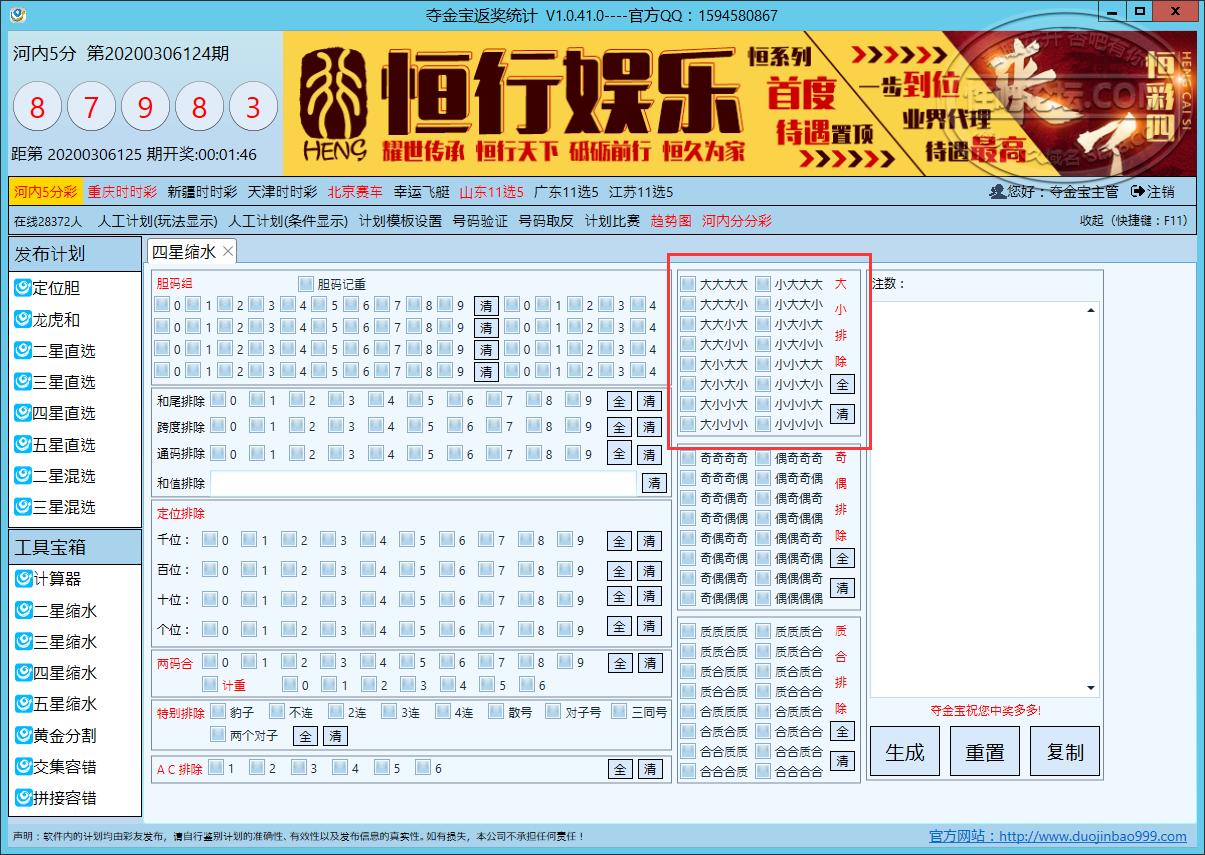Clear the 跨度排除 row selections
Image resolution: width=1205 pixels, height=855 pixels.
(650, 428)
